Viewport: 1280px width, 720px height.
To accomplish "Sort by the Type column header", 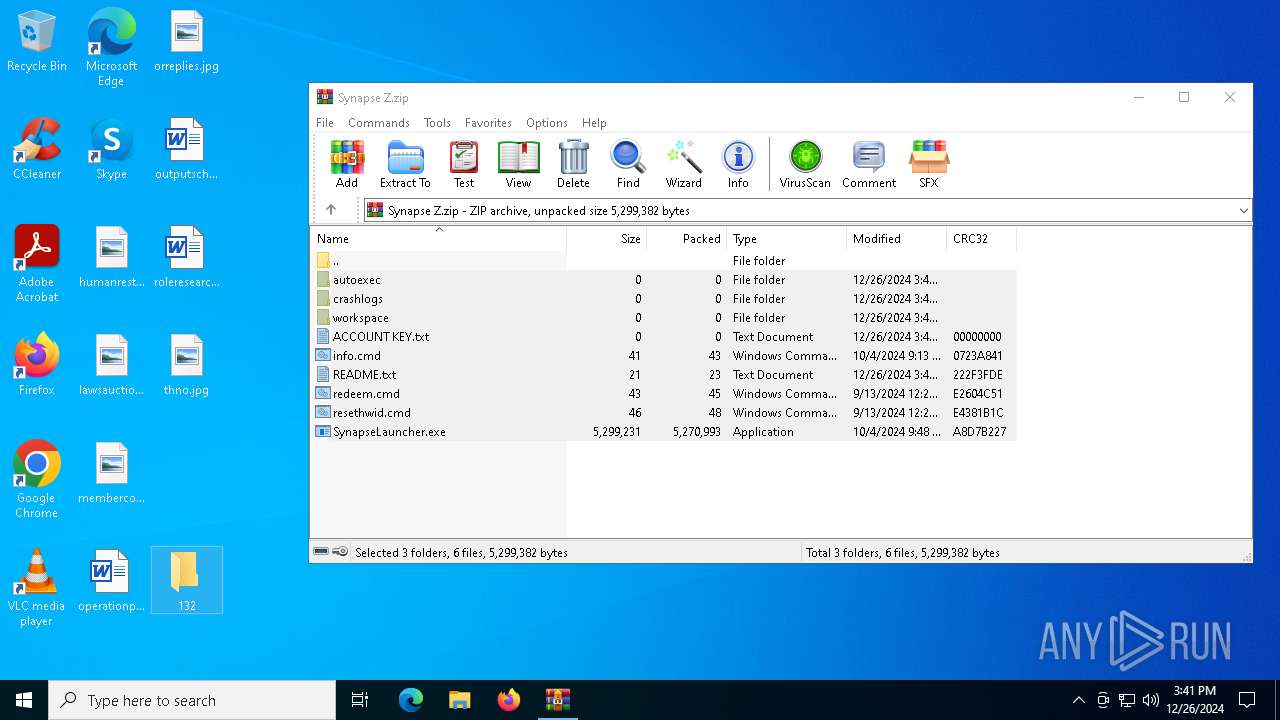I will pyautogui.click(x=787, y=239).
